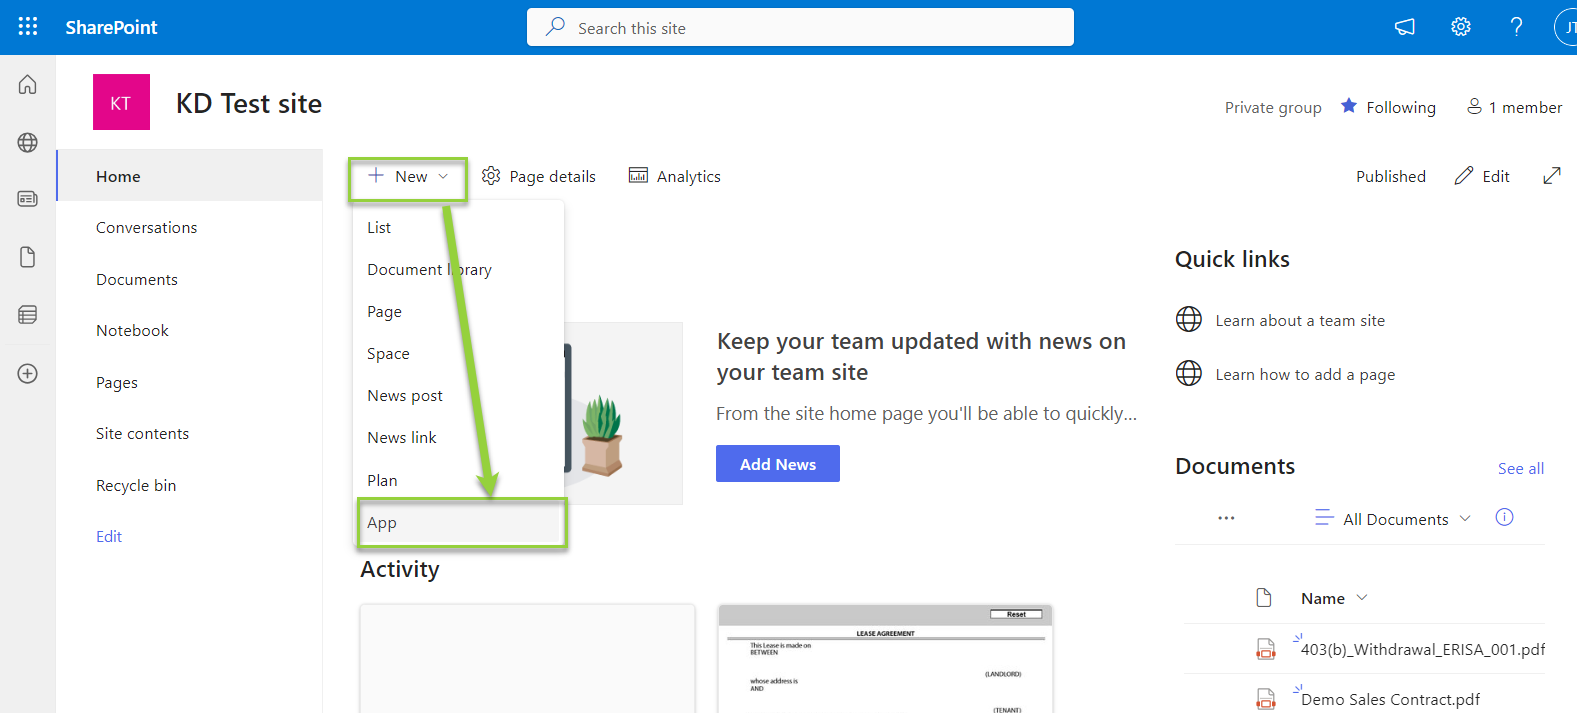
Task: Click the Add News button
Action: (777, 463)
